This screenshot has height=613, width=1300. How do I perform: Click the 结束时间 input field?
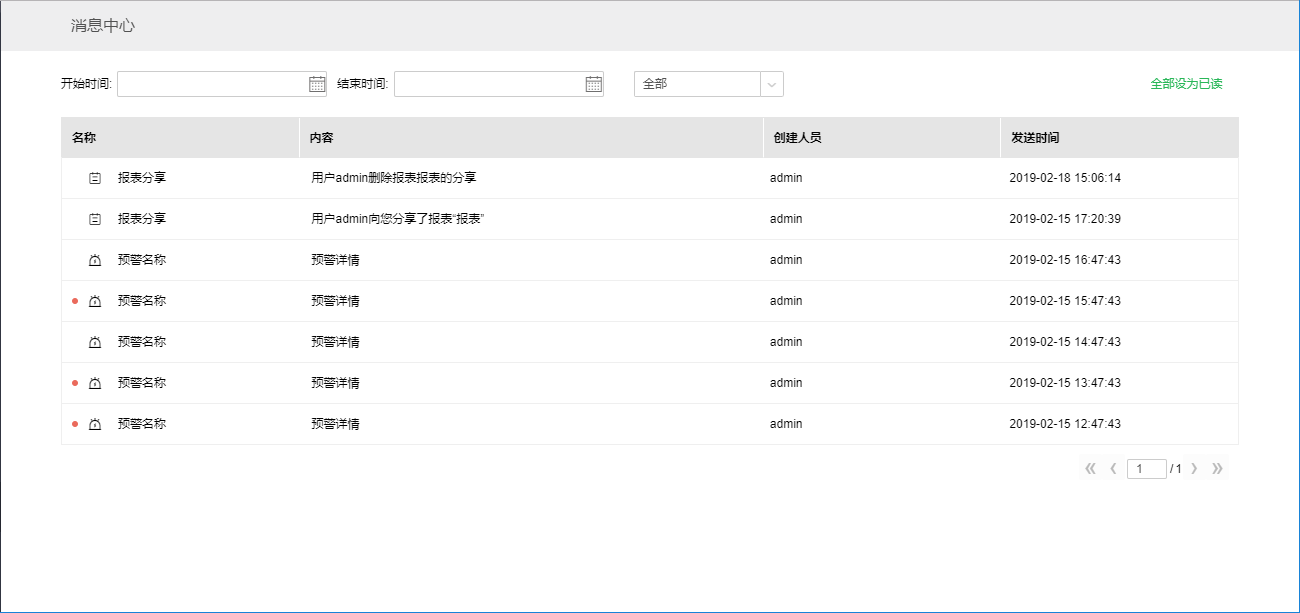tap(488, 84)
